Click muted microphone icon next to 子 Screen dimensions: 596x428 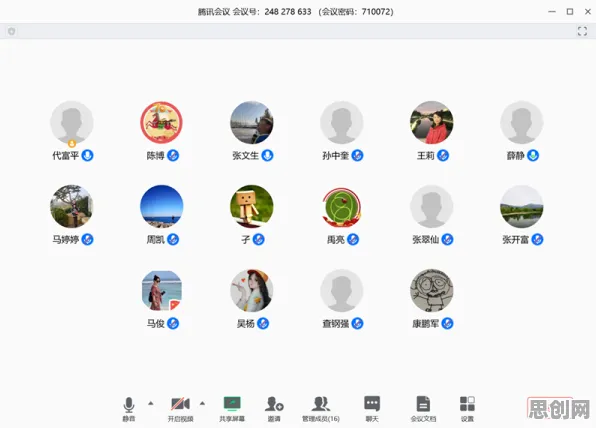[258, 239]
